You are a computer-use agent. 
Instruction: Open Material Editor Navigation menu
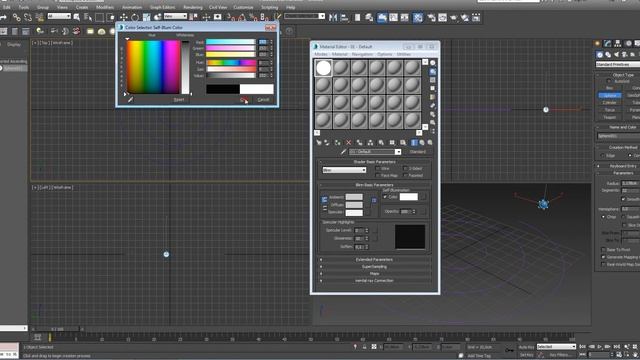(362, 54)
